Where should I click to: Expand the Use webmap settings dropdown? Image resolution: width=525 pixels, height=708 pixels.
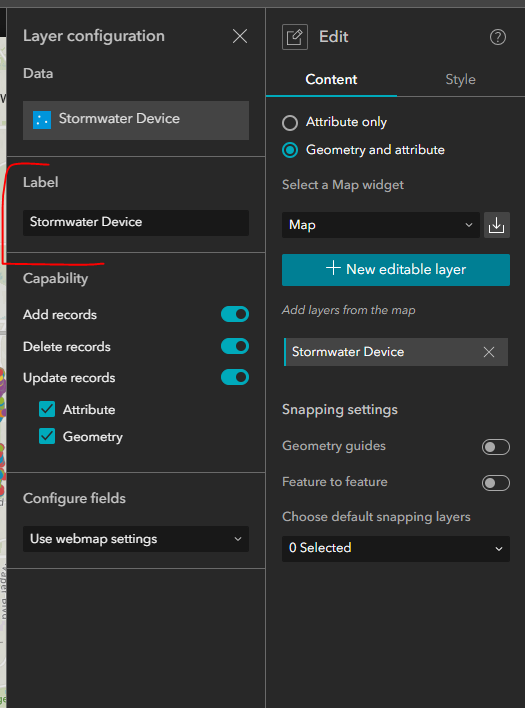click(x=136, y=539)
